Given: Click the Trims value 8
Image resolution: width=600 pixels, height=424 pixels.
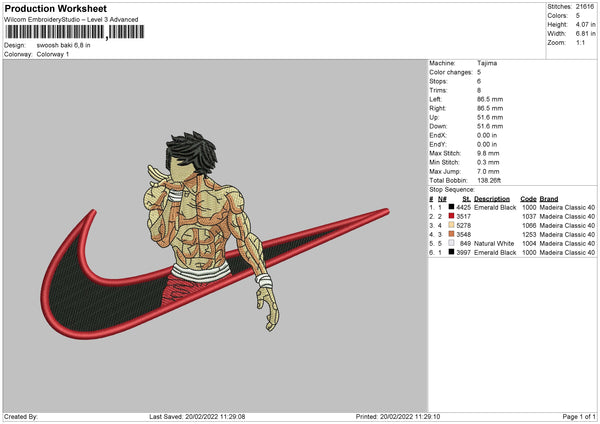Looking at the screenshot, I should point(479,90).
